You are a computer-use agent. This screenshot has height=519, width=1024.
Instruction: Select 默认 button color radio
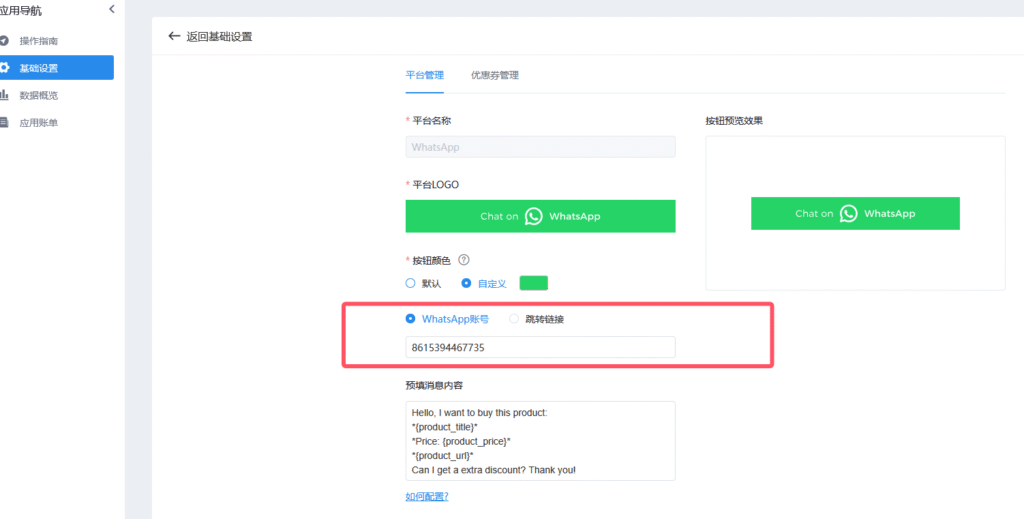point(410,283)
